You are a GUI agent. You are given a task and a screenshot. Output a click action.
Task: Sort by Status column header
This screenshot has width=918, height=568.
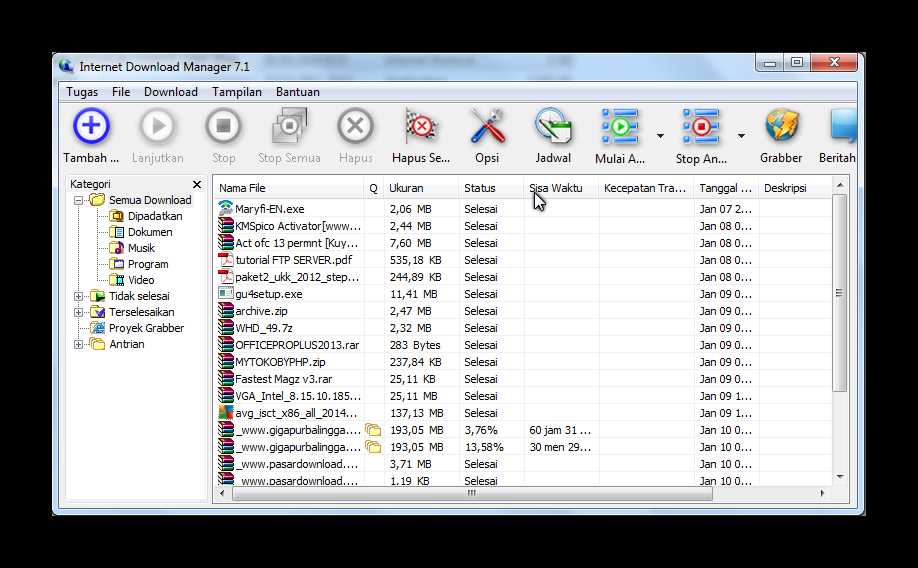[x=491, y=188]
